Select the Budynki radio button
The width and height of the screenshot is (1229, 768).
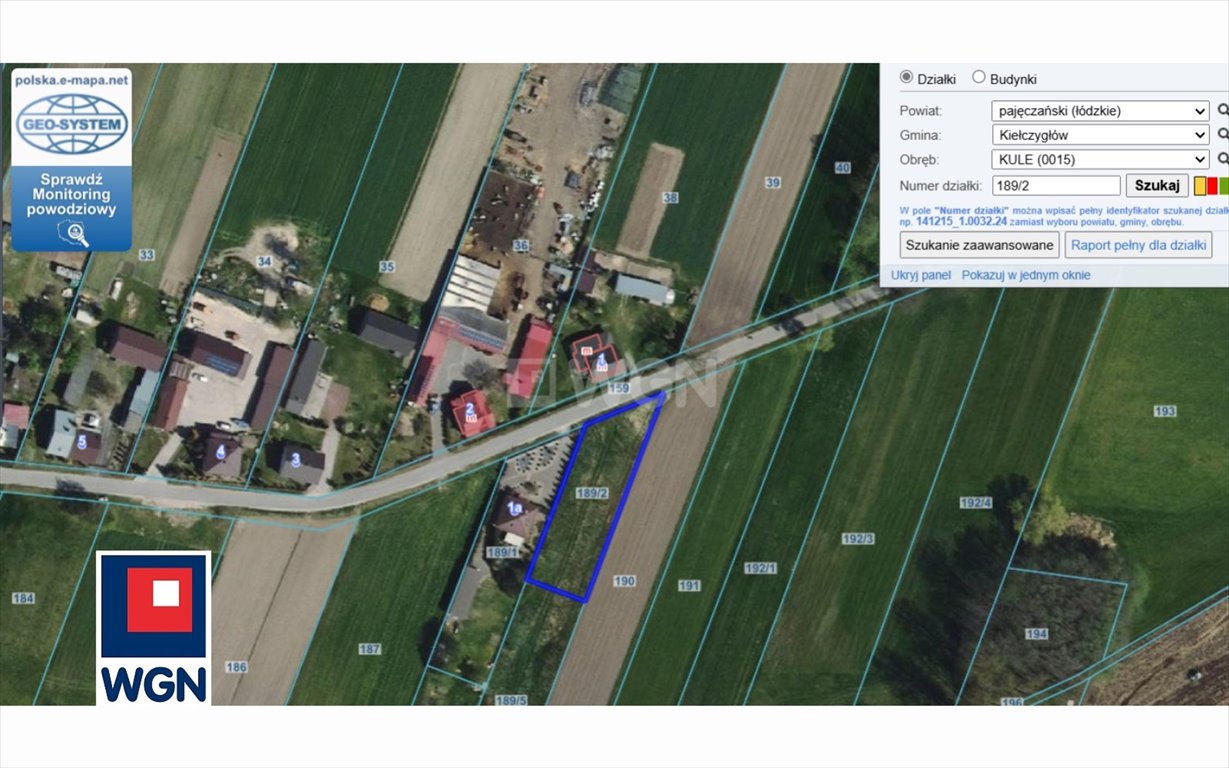[x=979, y=77]
